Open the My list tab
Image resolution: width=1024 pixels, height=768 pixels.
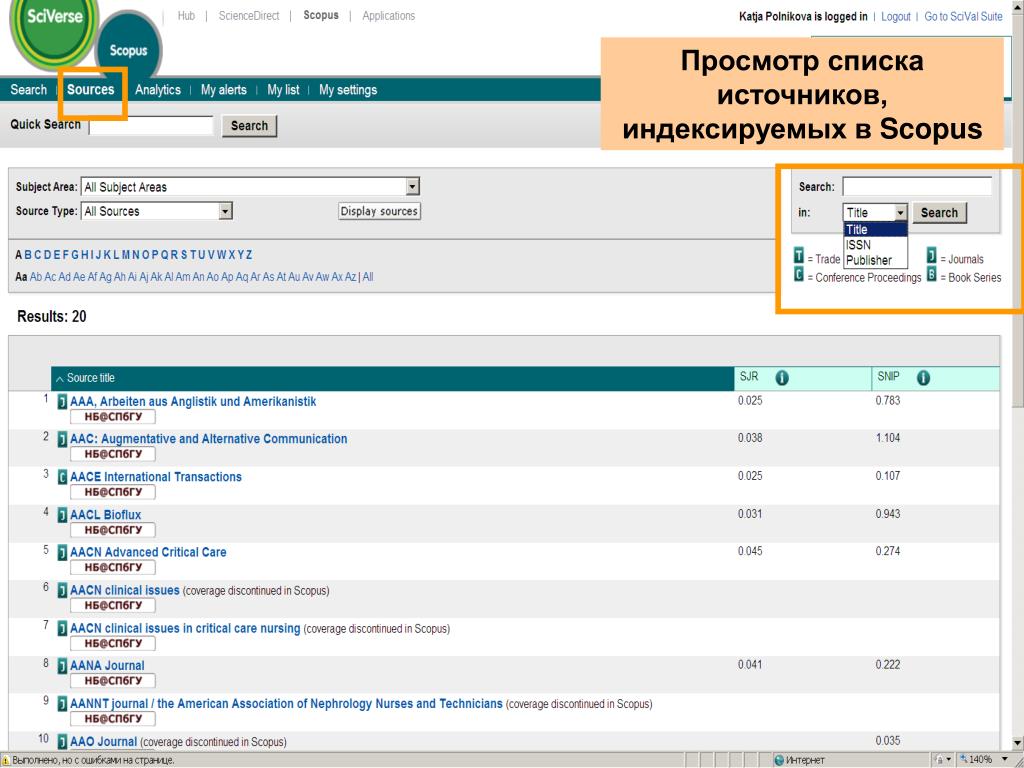coord(283,90)
